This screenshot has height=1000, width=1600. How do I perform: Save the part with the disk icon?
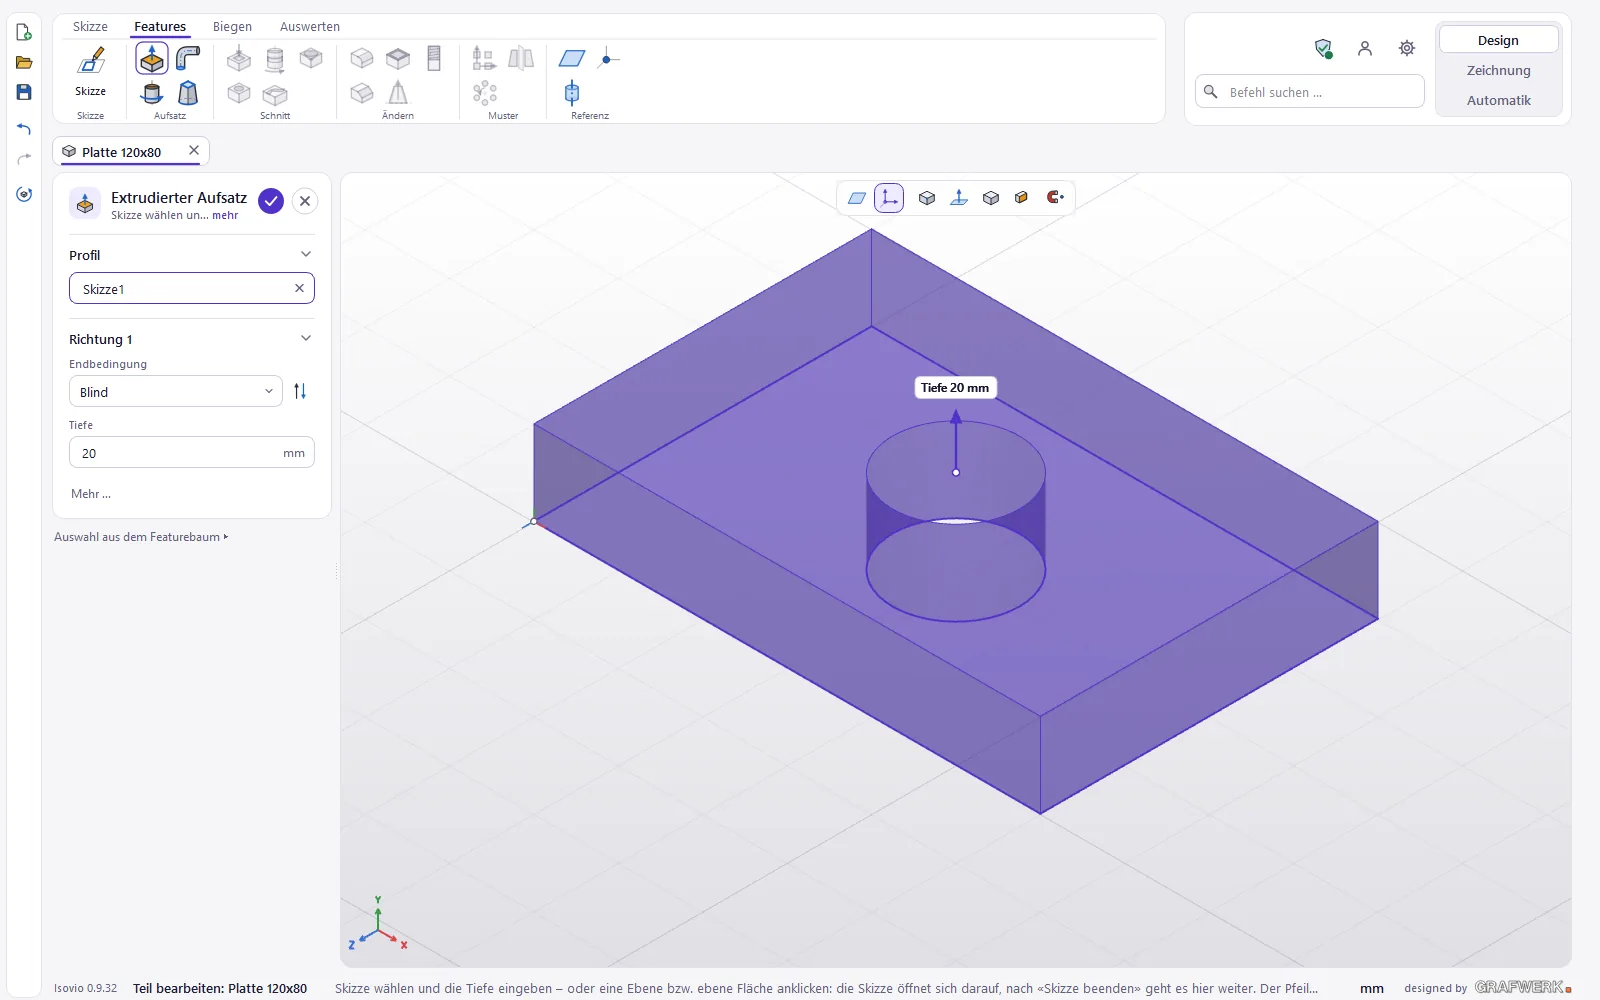(x=24, y=92)
